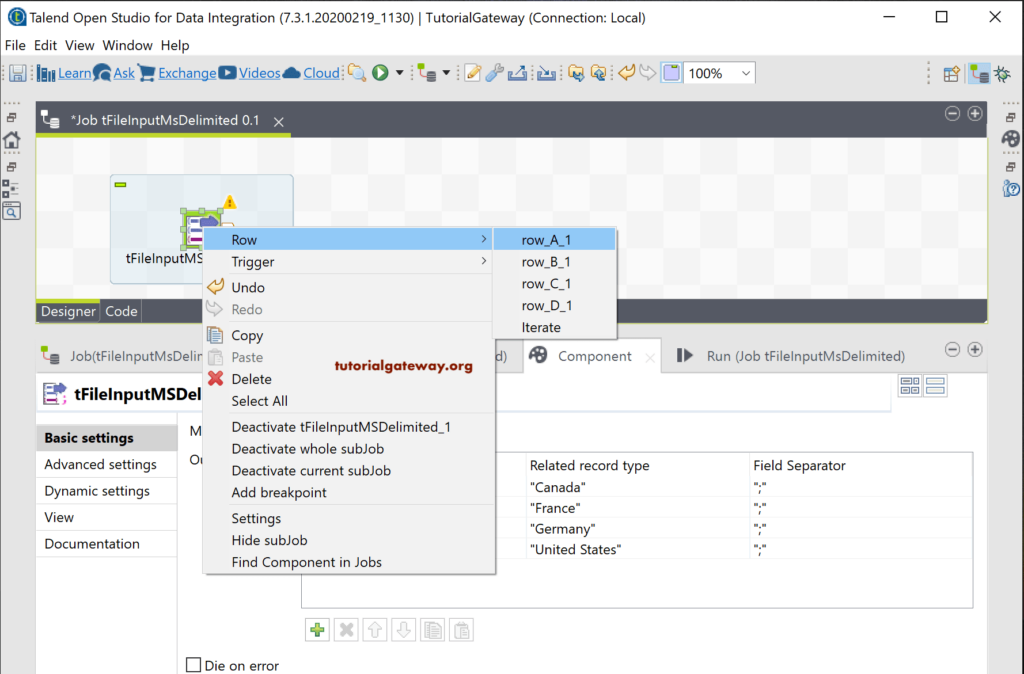The height and width of the screenshot is (674, 1024).
Task: Toggle the Die on error checkbox
Action: (x=193, y=665)
